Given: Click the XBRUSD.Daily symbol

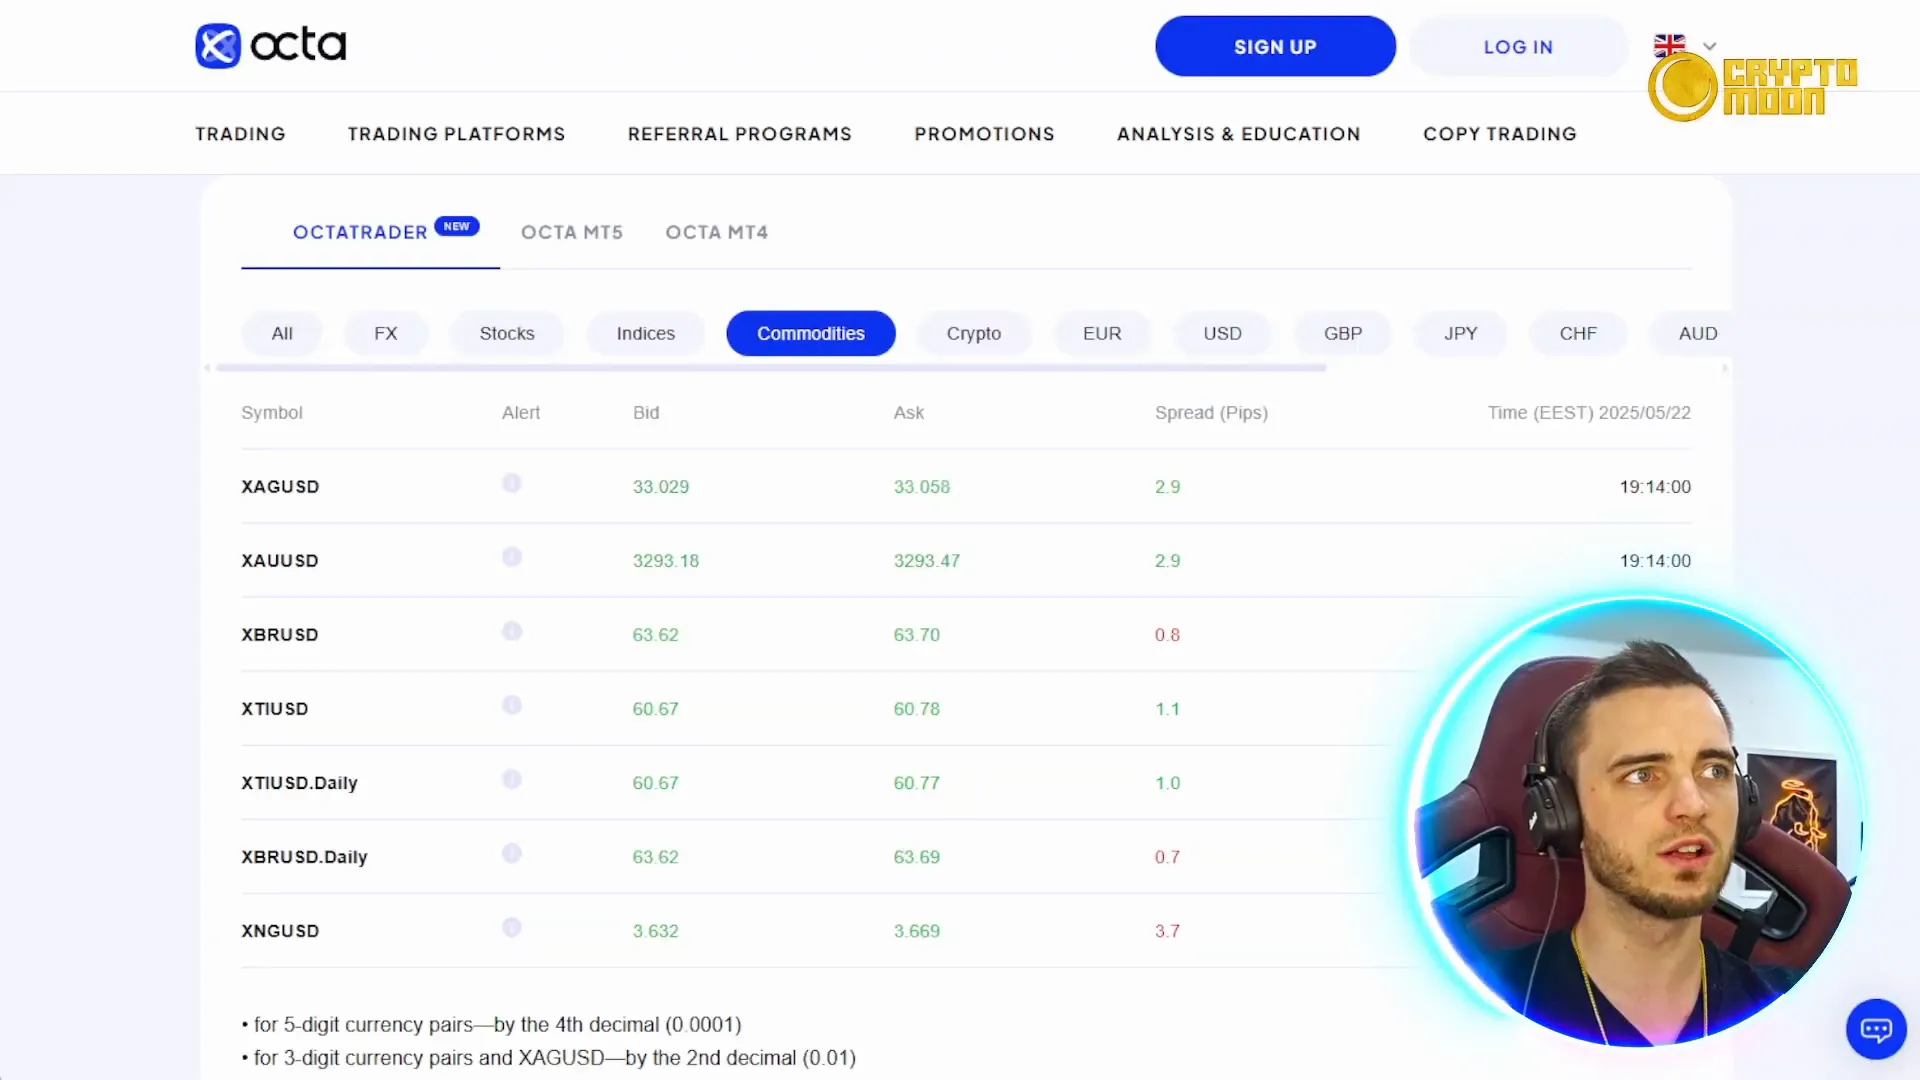Looking at the screenshot, I should click(x=304, y=857).
